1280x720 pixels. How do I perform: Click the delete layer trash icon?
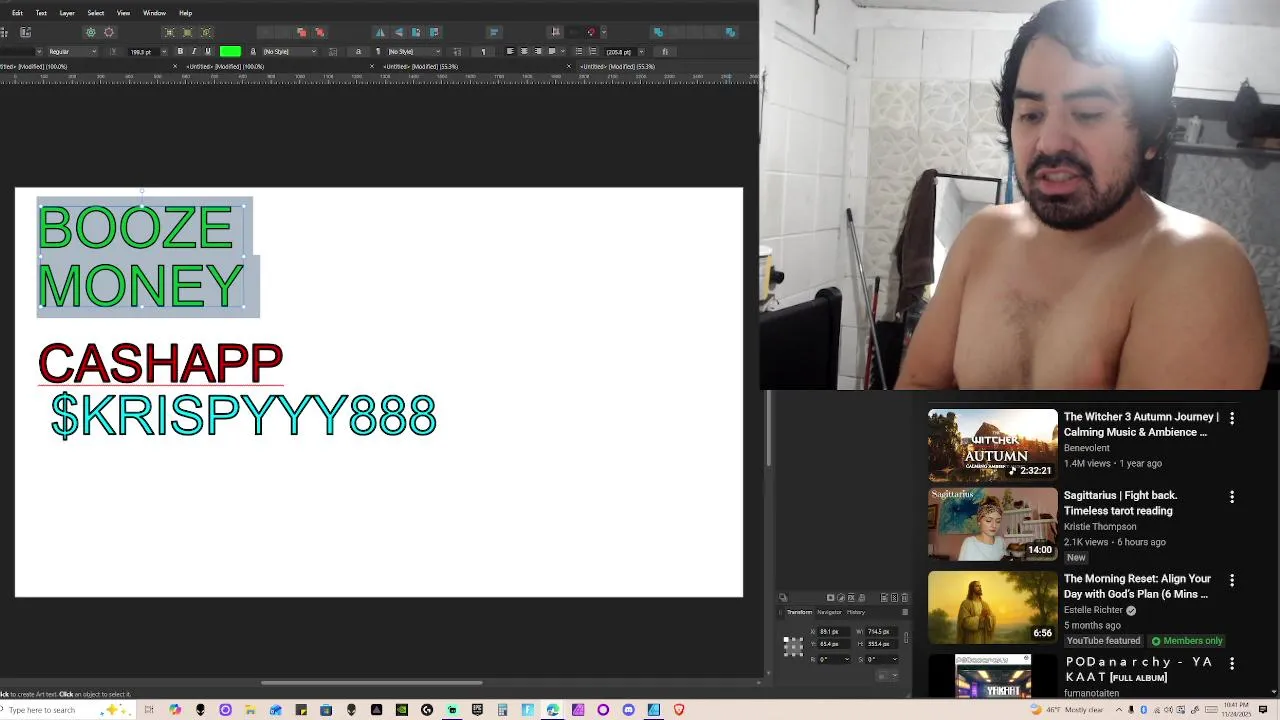click(x=905, y=598)
